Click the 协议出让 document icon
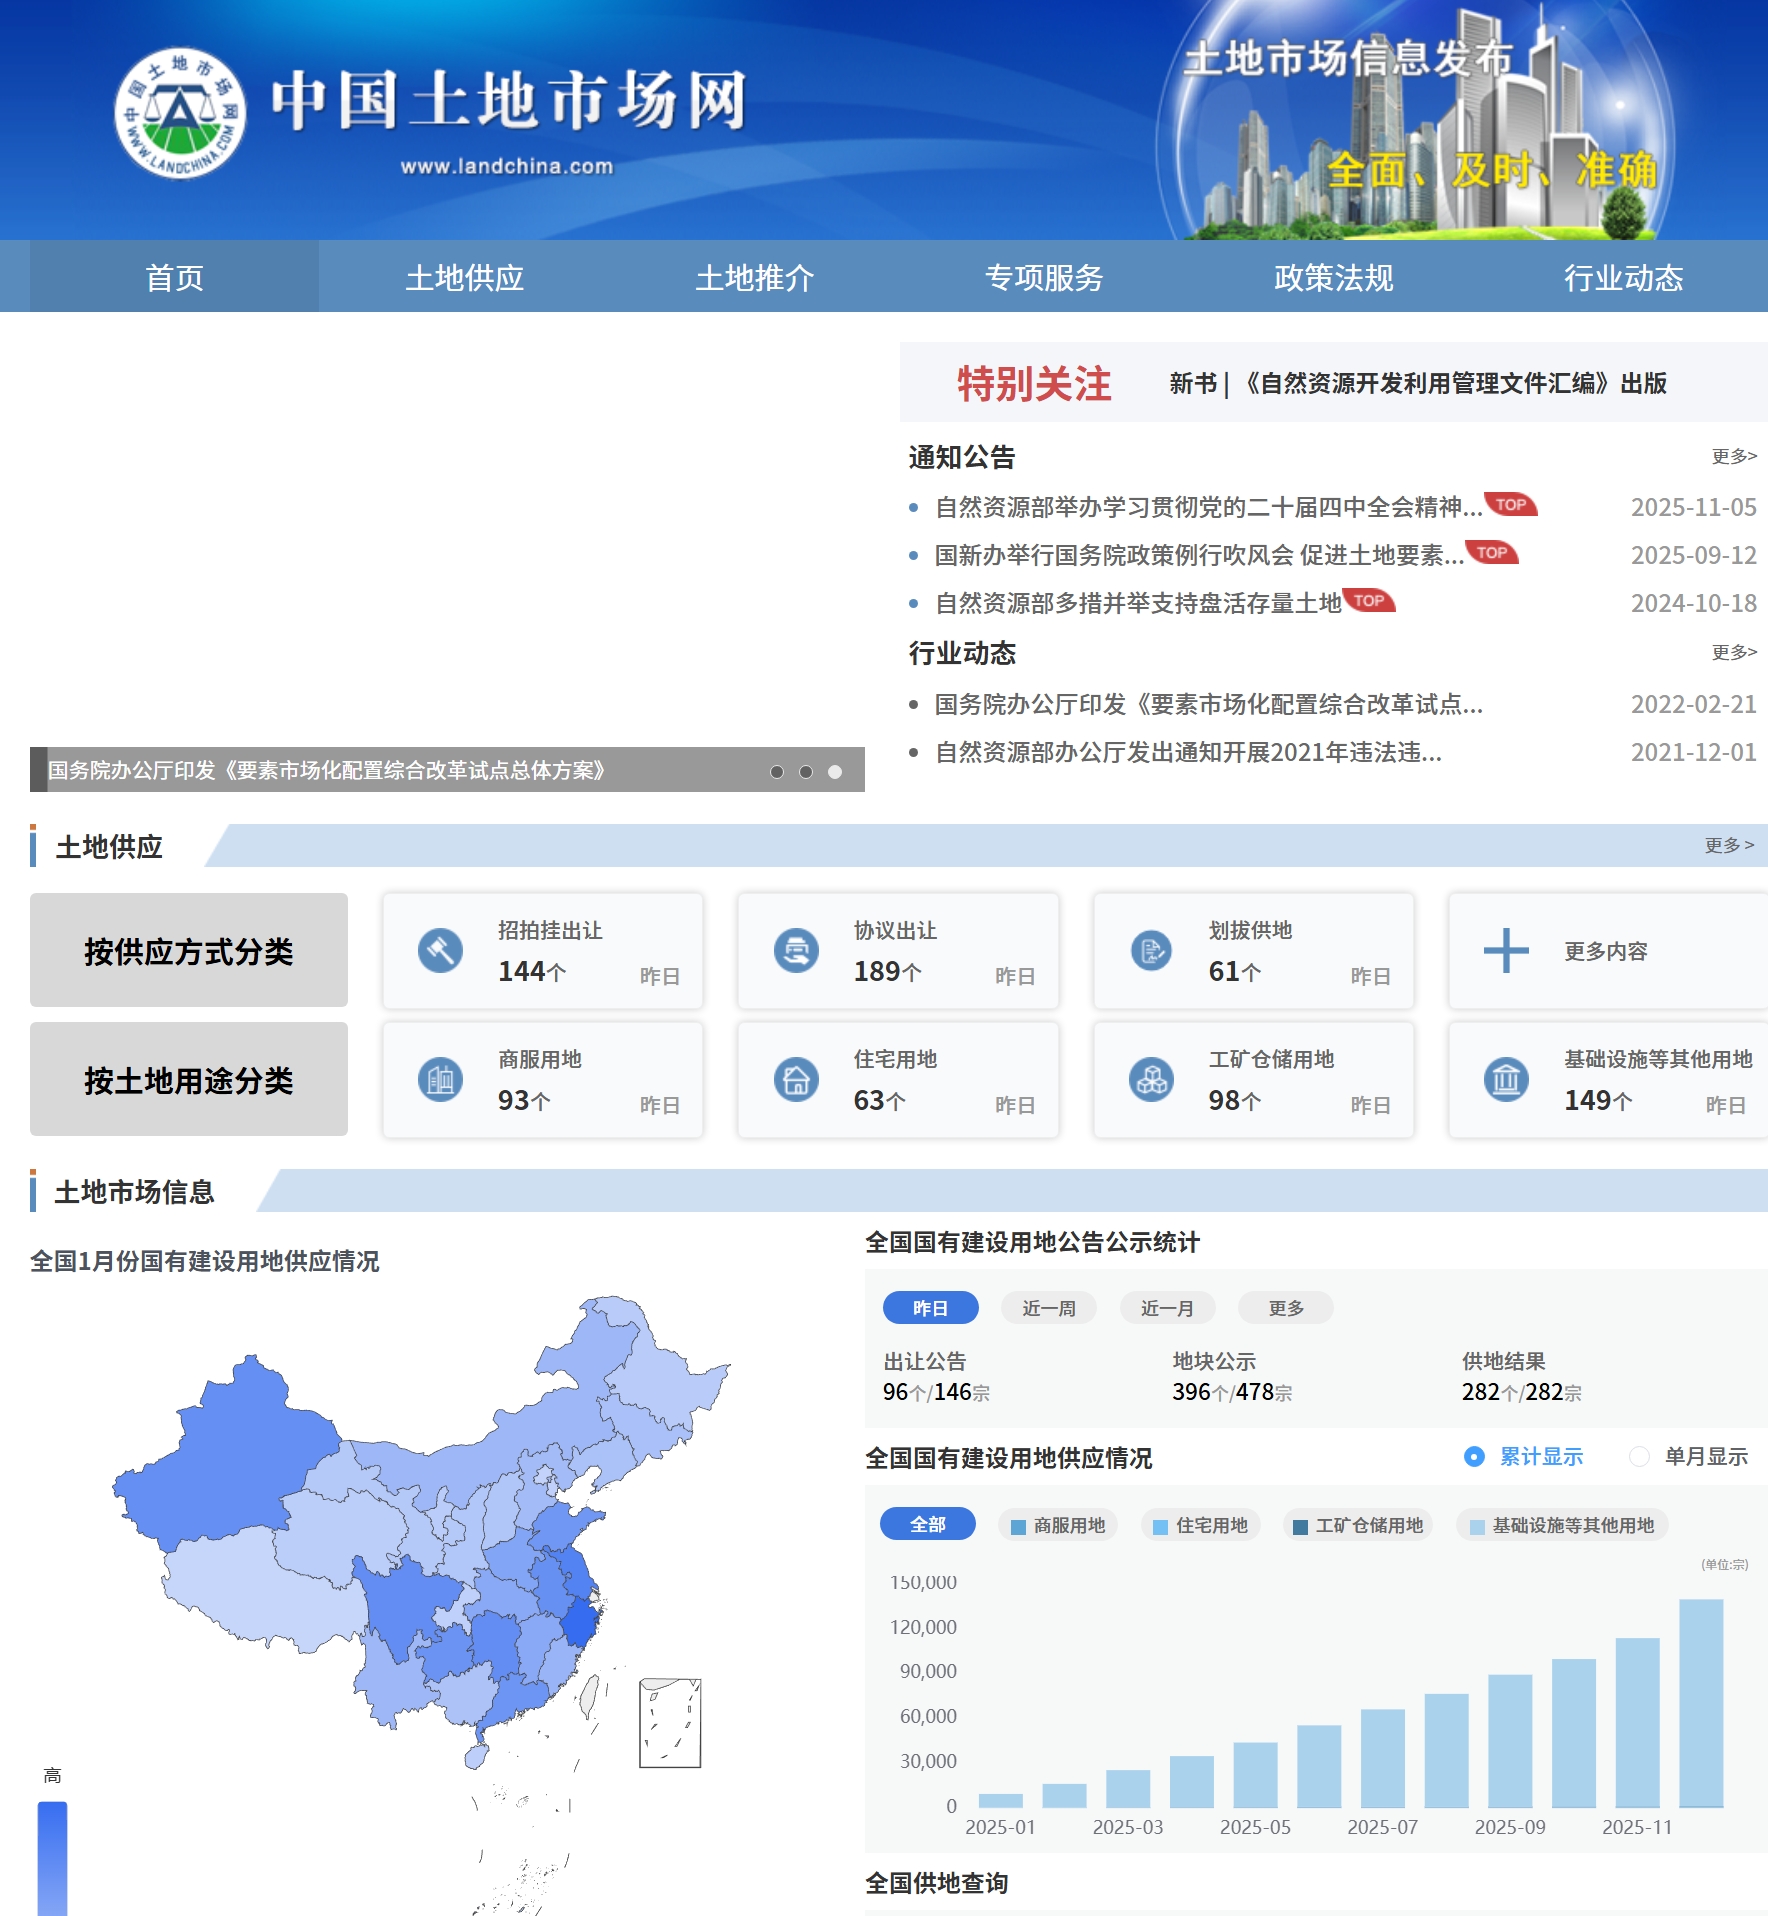The width and height of the screenshot is (1768, 1916). tap(795, 951)
